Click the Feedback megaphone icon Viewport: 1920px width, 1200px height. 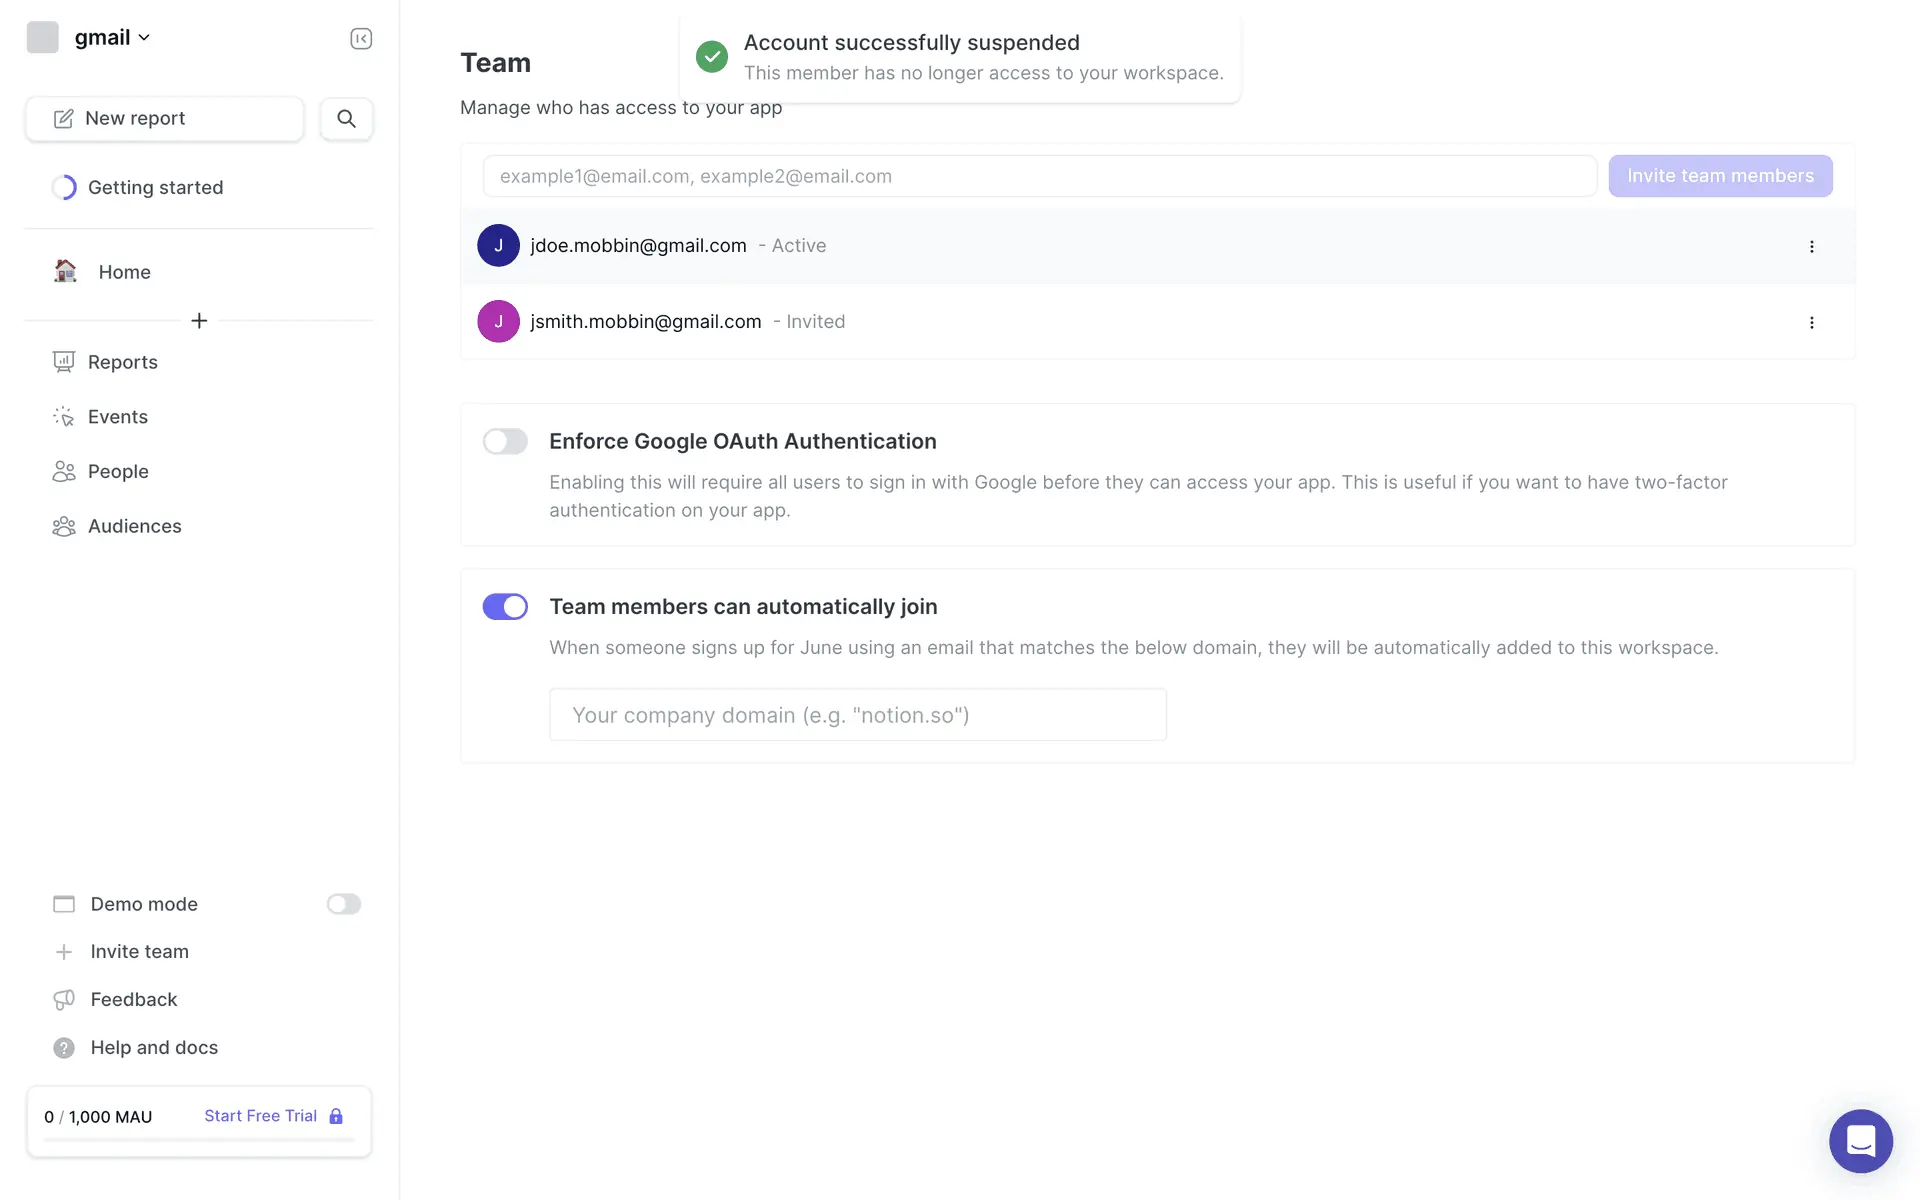coord(64,999)
